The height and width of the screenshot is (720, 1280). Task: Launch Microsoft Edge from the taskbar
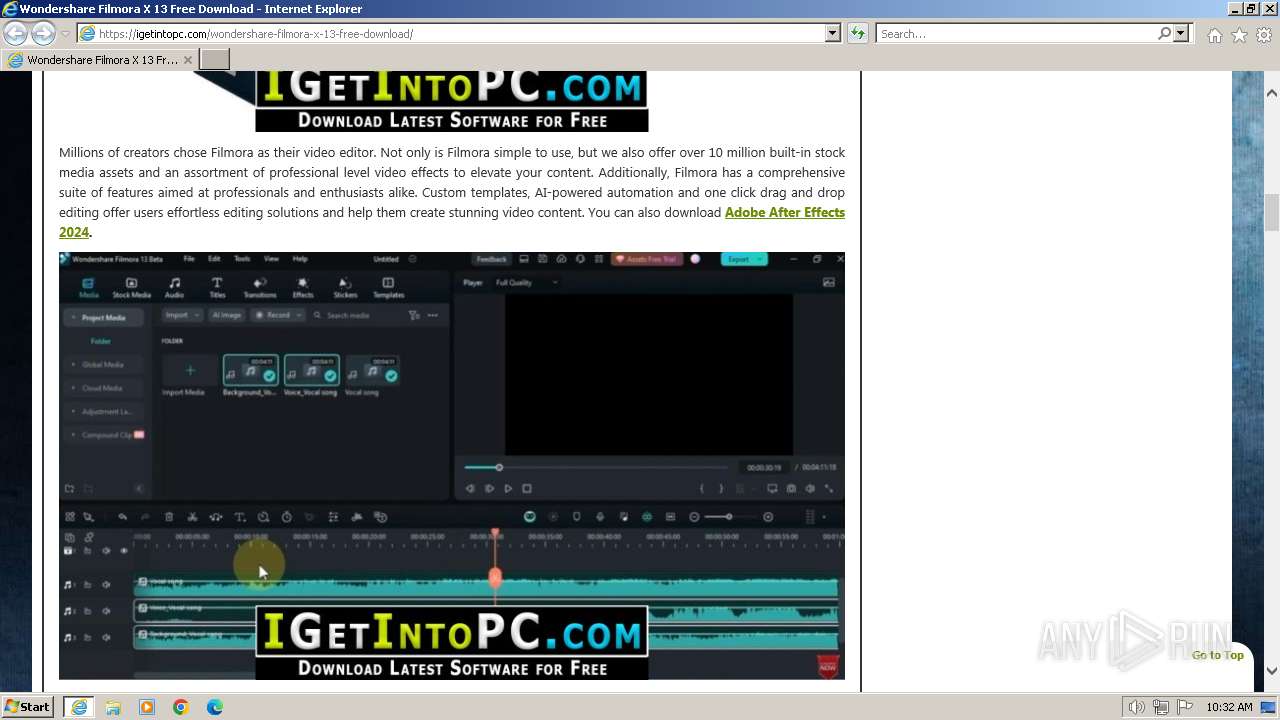click(215, 707)
